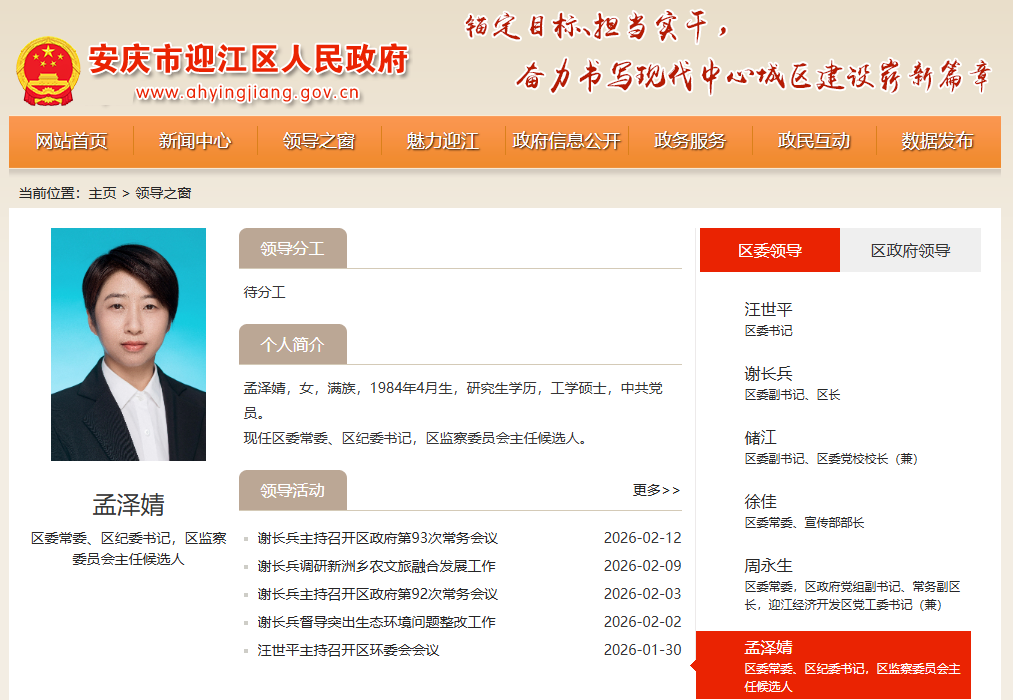Click title 区委副书记、区长 under 谢长兵

point(792,395)
